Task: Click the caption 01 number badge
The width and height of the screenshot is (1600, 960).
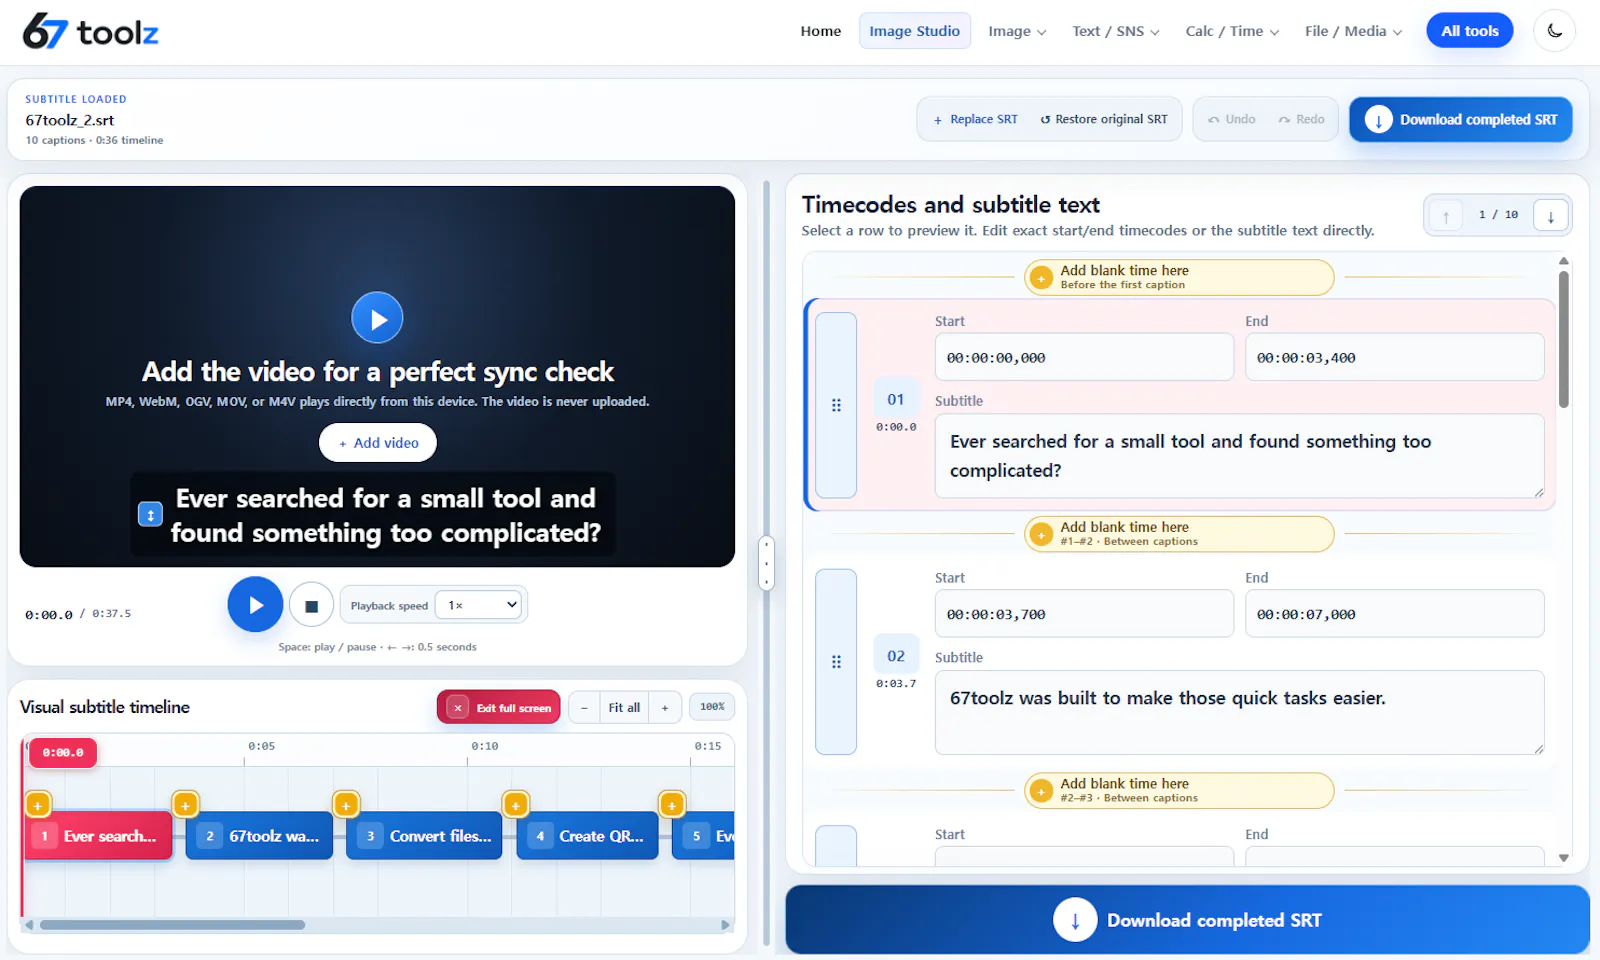Action: [x=896, y=399]
